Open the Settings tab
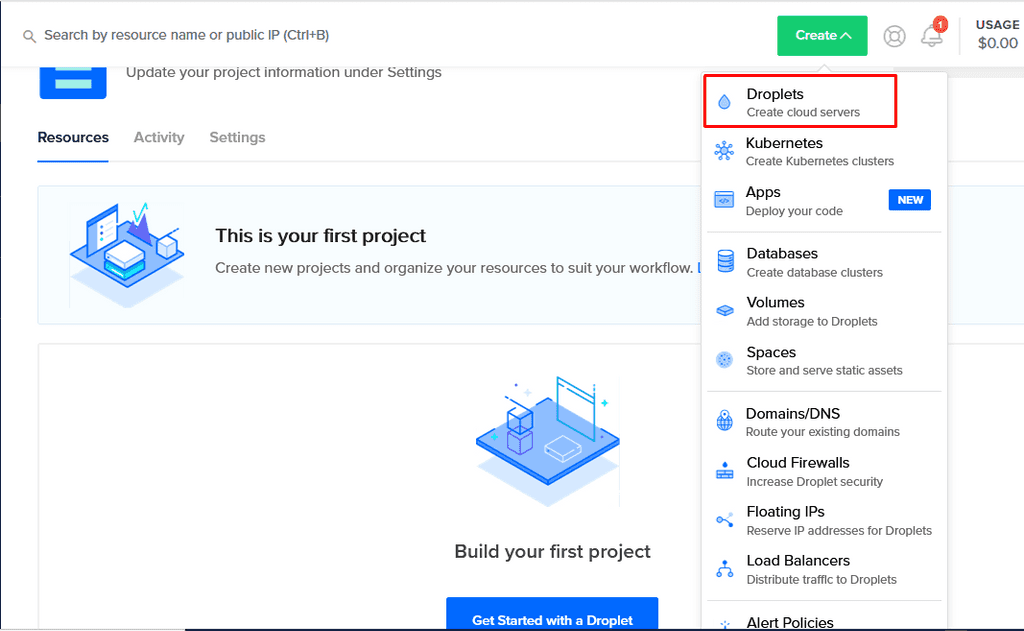 (237, 138)
